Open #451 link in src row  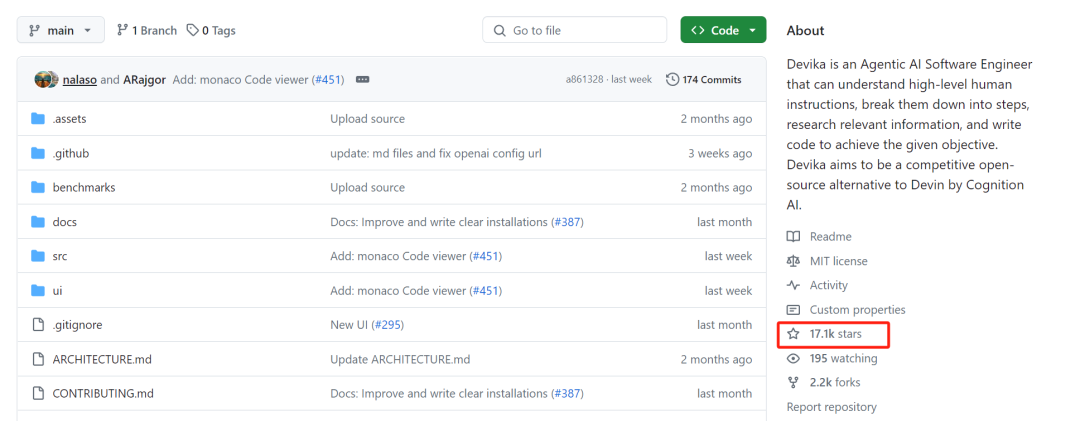pos(486,256)
